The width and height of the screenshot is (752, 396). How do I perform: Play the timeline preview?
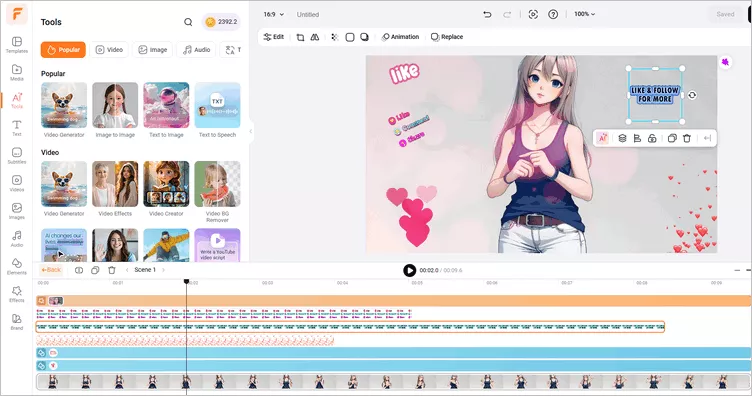[409, 270]
